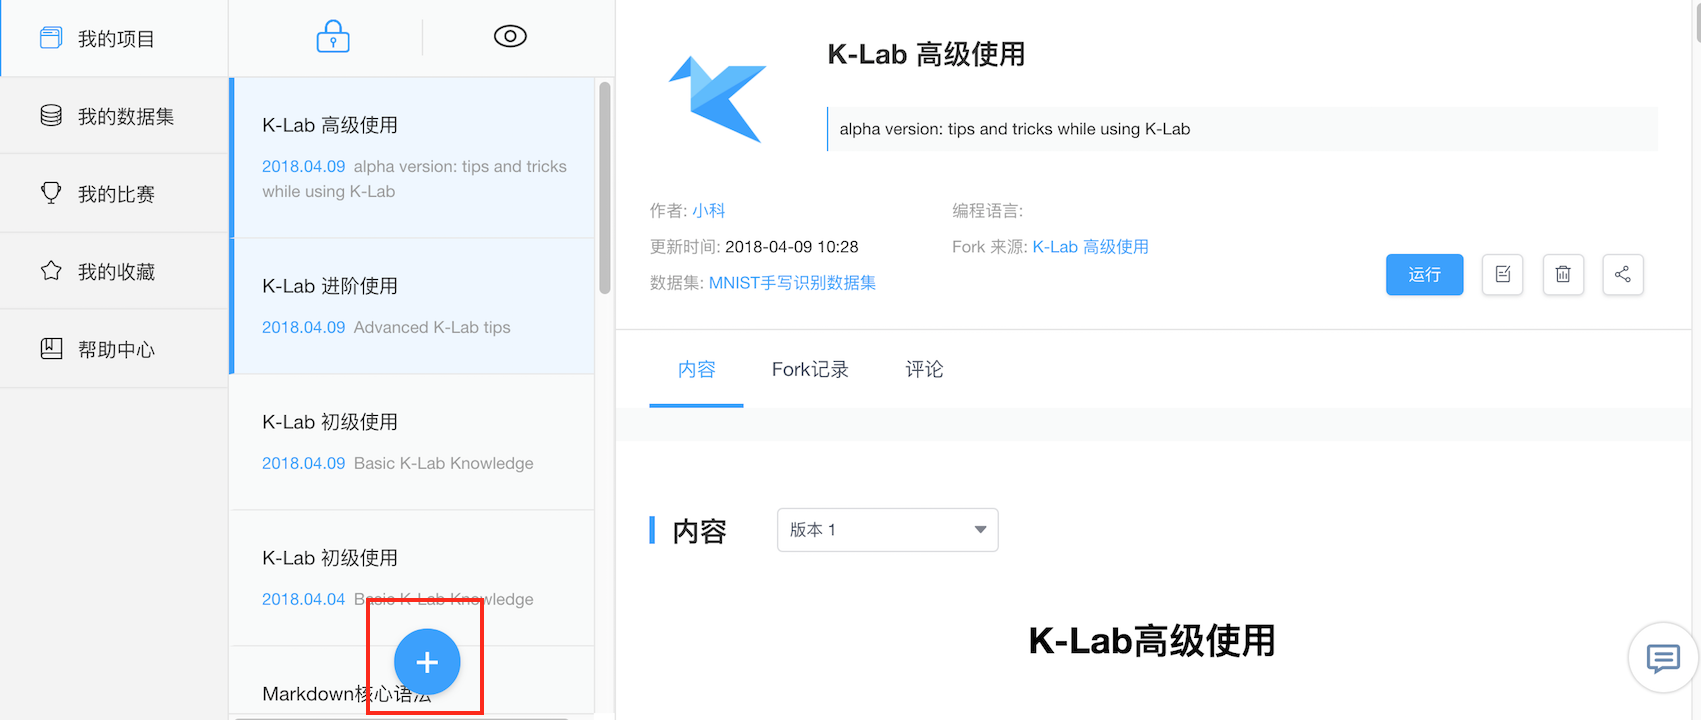The image size is (1701, 720).
Task: Click the K-Lab高级使用 notebook content heading
Action: click(1152, 641)
